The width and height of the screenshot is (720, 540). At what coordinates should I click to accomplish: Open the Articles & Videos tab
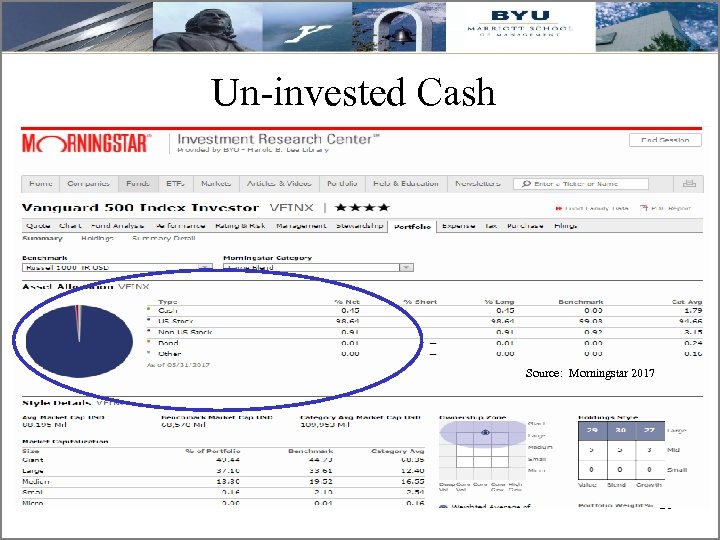point(279,184)
